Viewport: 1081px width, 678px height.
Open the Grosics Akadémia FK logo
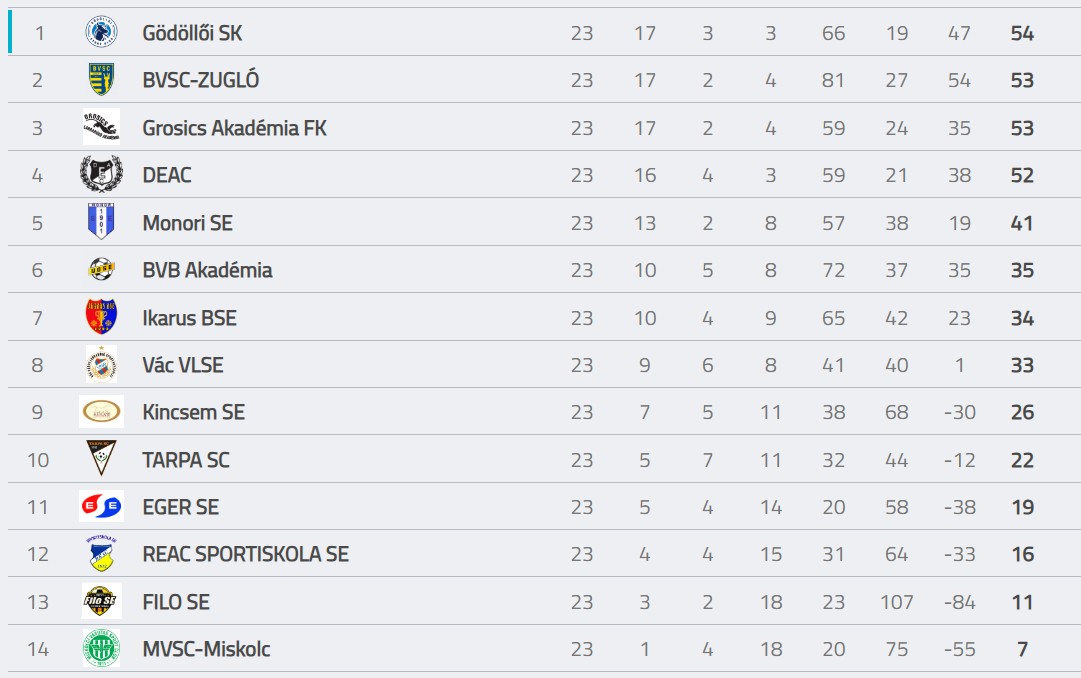[101, 127]
